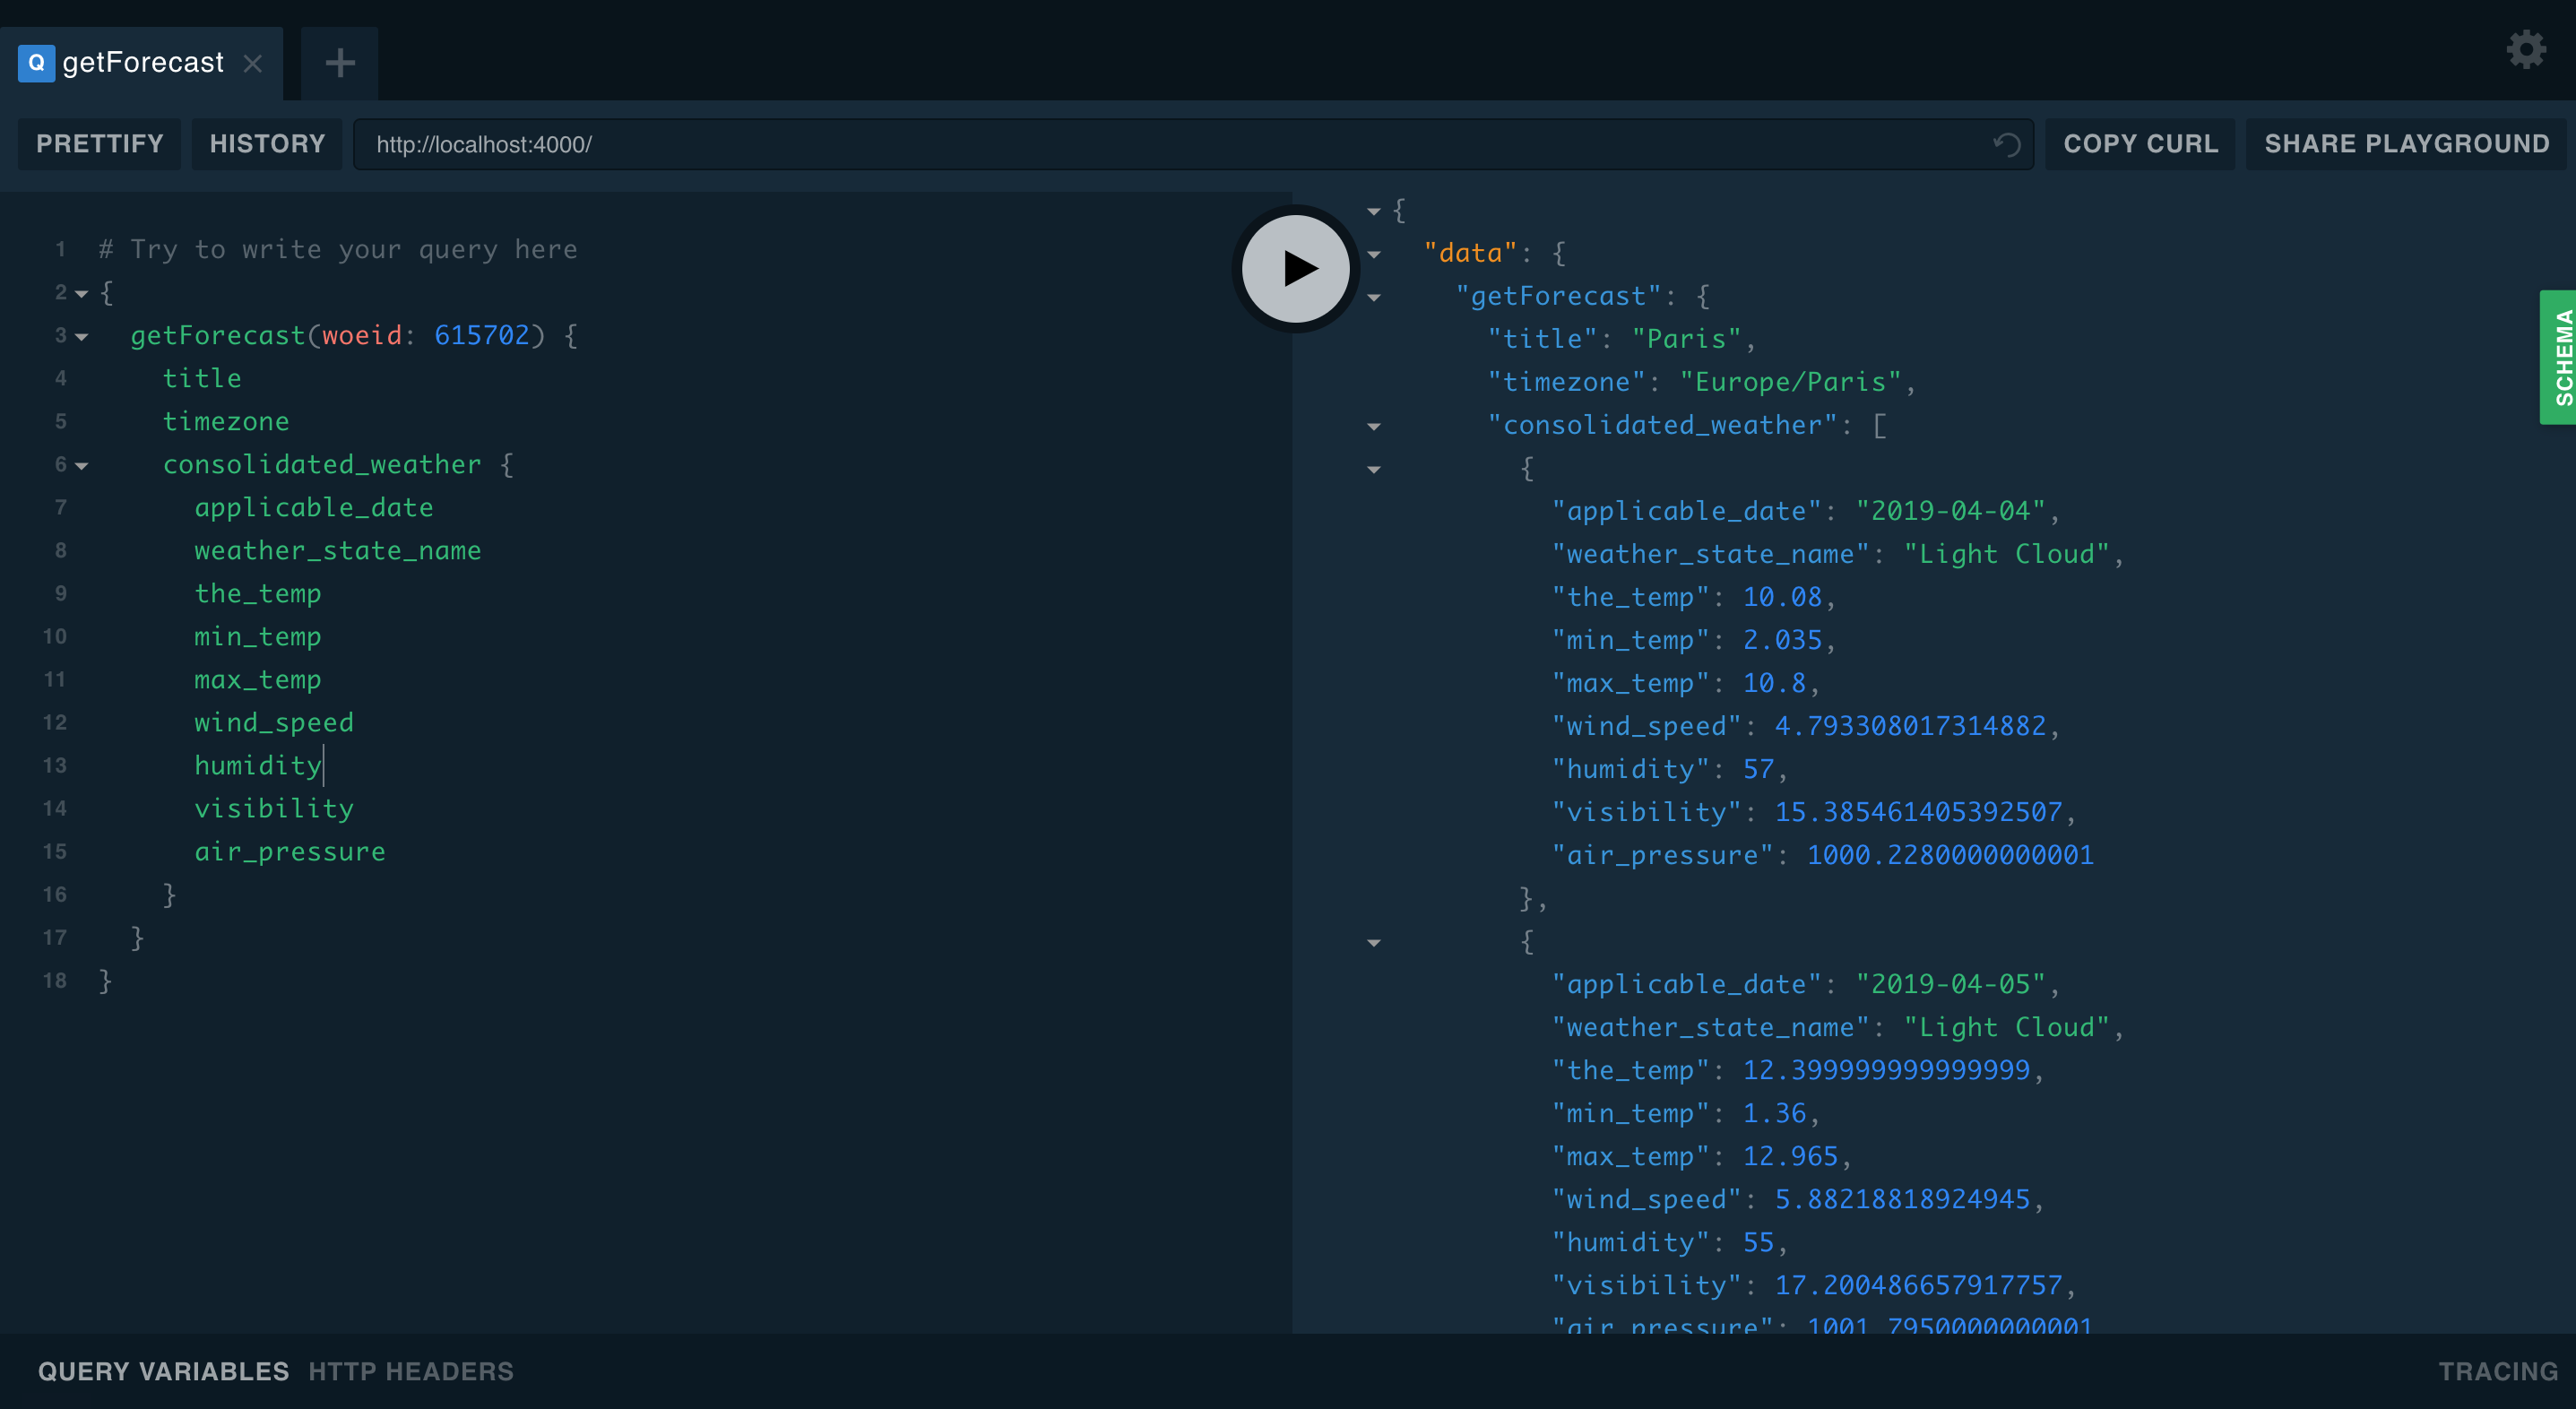Collapse the consolidated_weather array in the response
This screenshot has width=2576, height=1409.
[1375, 425]
